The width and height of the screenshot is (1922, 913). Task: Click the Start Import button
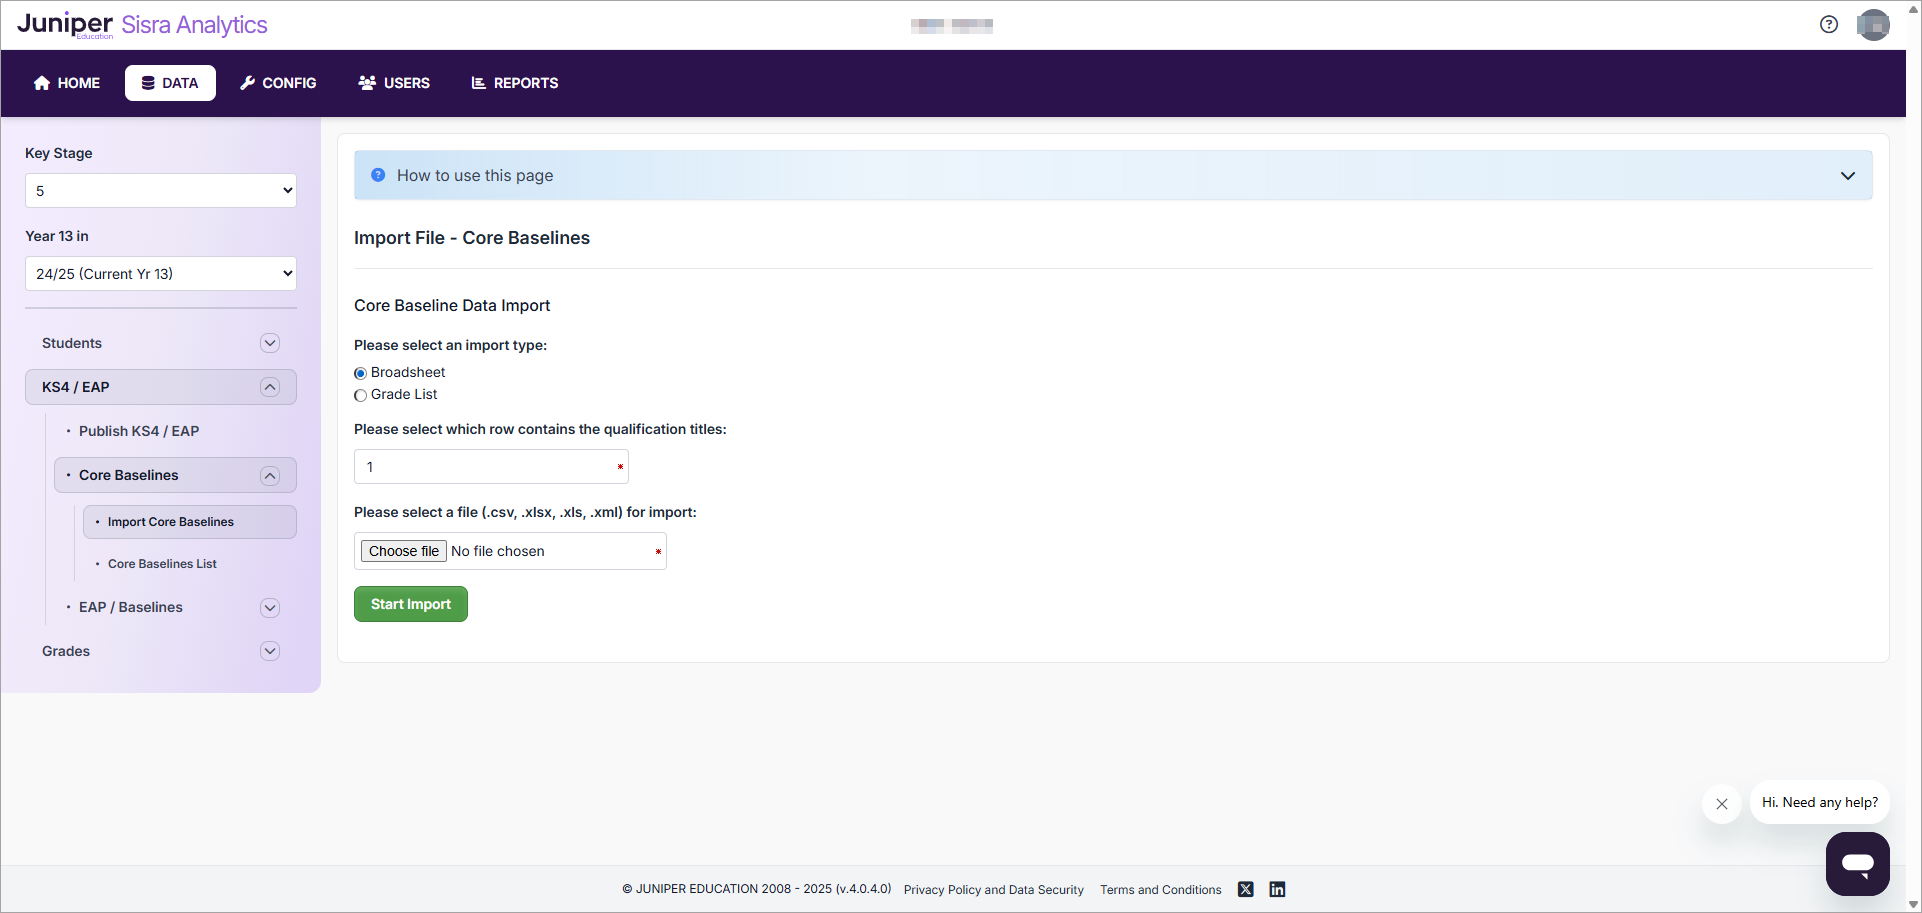pyautogui.click(x=410, y=604)
